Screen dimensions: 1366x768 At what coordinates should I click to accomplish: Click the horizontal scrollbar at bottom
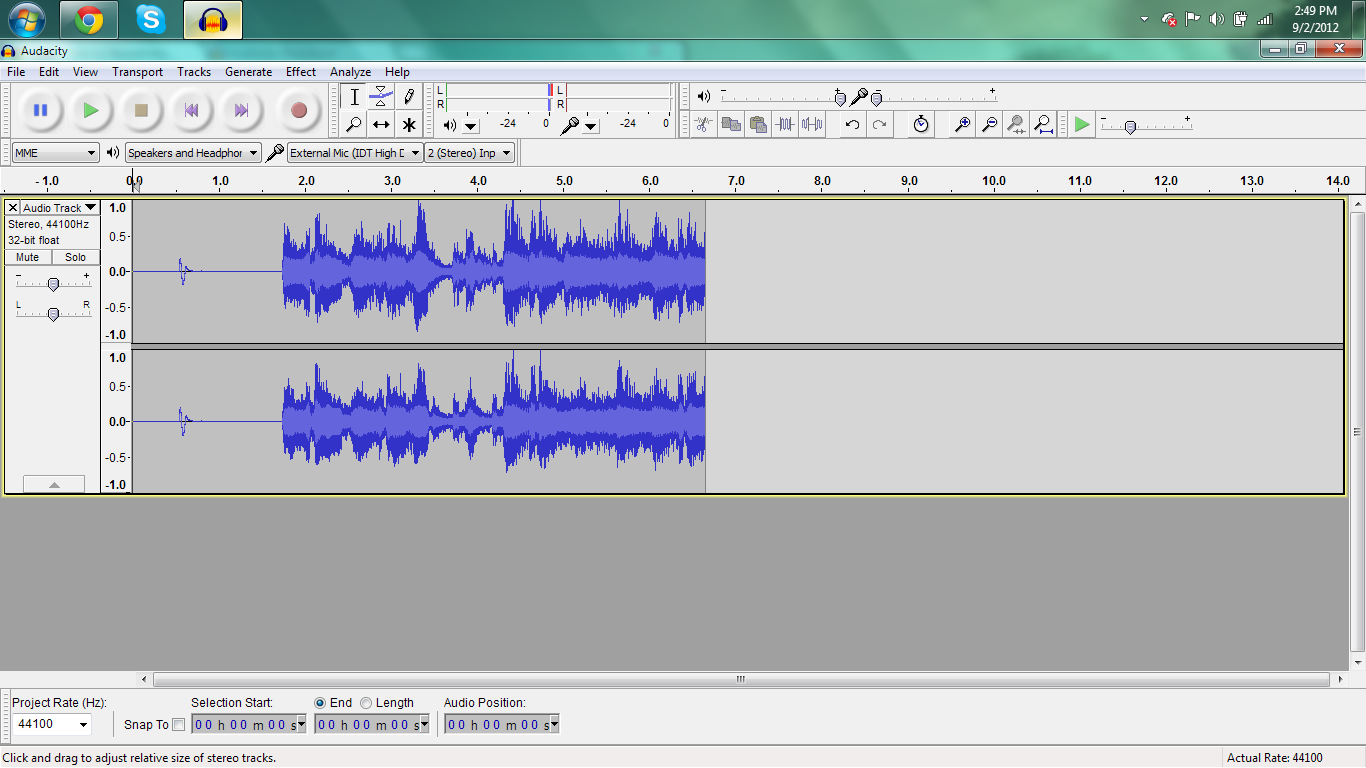point(741,679)
